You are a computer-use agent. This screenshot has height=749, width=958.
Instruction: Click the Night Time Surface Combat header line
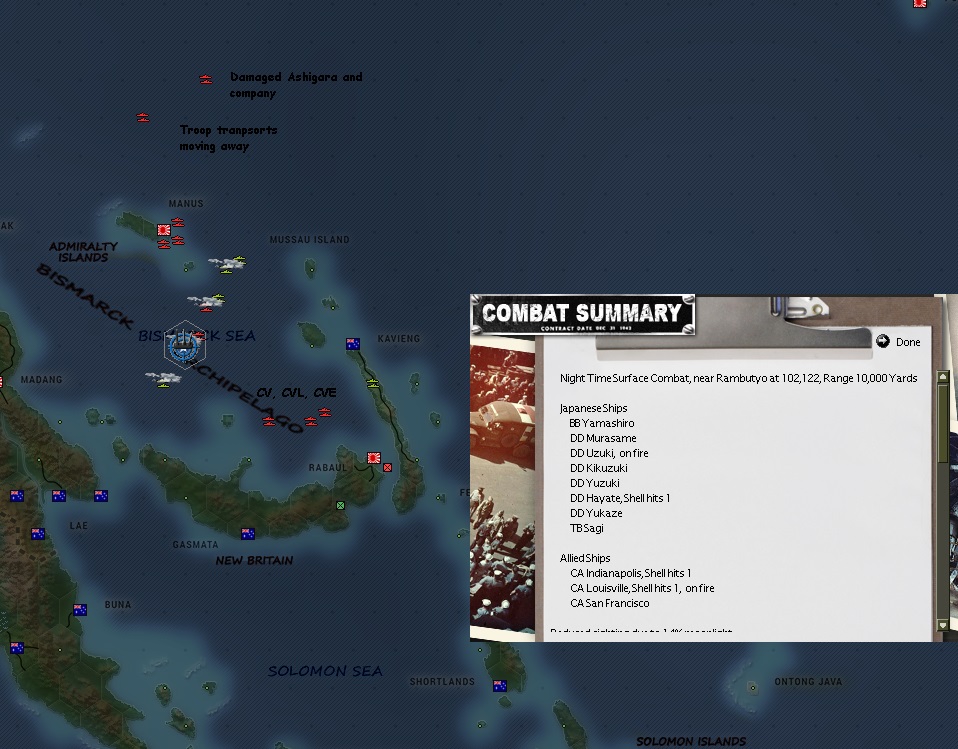pos(739,378)
